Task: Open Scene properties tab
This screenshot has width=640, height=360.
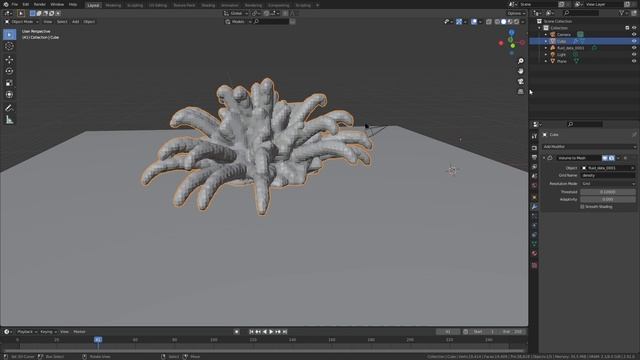Action: pos(534,176)
